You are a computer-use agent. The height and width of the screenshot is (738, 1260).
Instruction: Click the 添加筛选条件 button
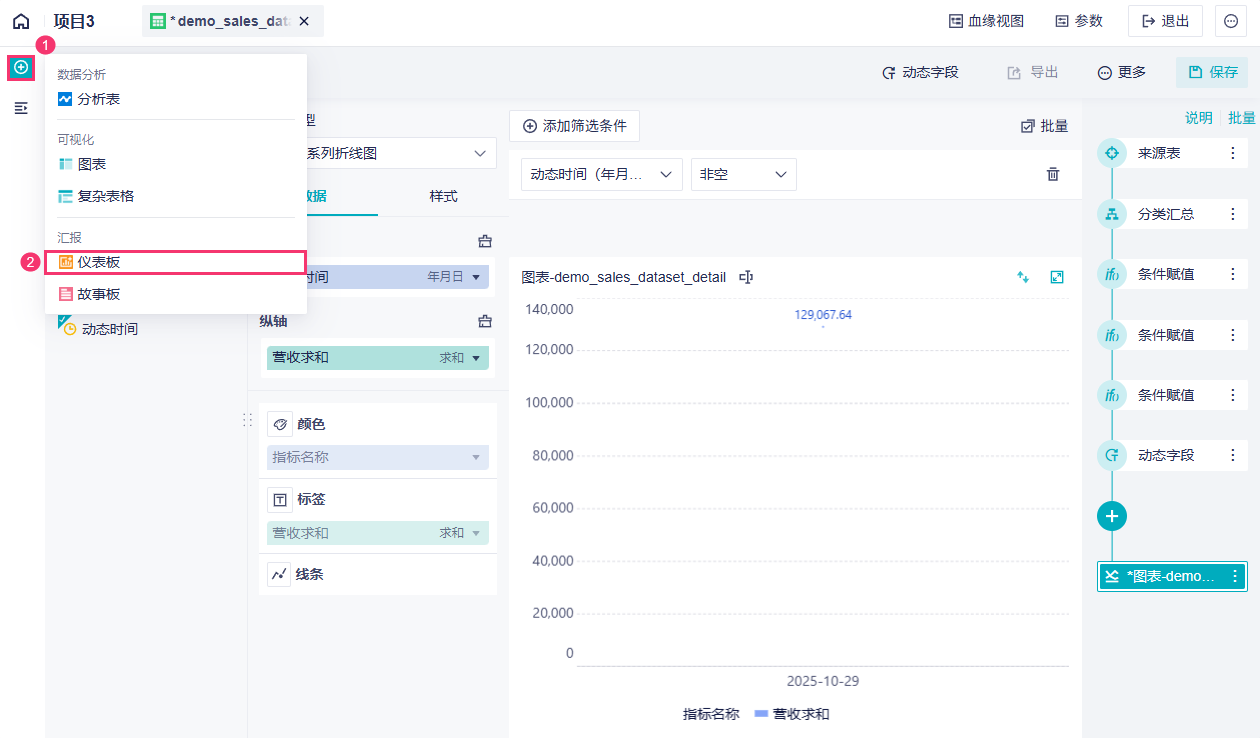(574, 126)
